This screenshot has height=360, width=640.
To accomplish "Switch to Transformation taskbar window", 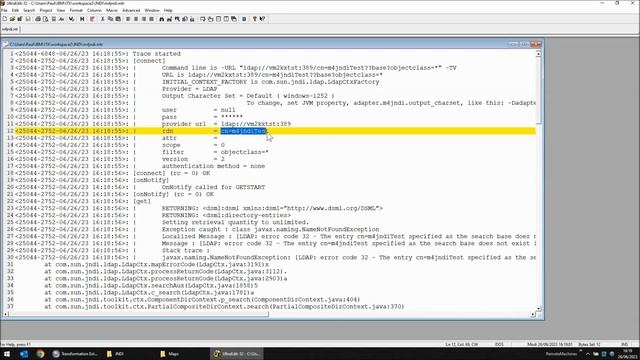I will click(75, 354).
